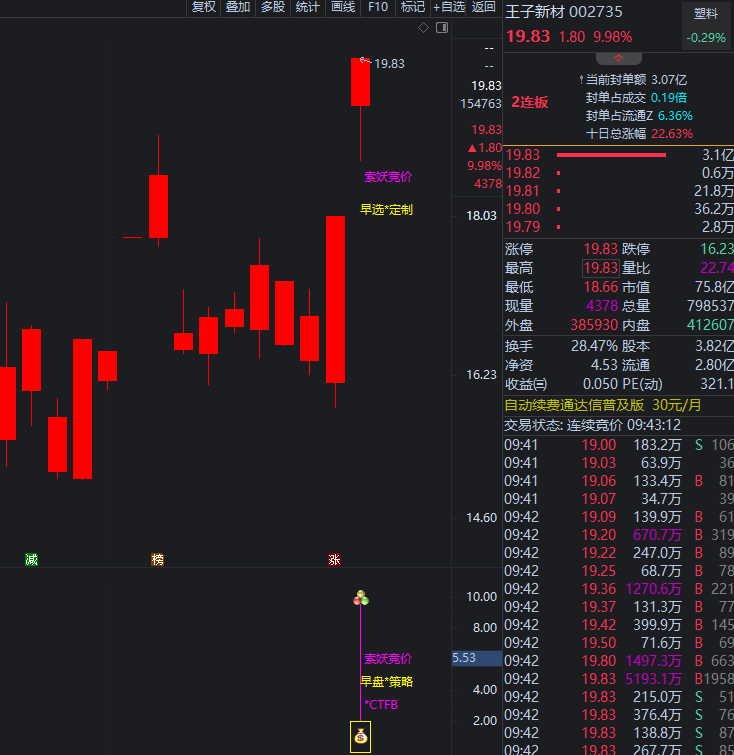The image size is (734, 755).
Task: Click the money bag indicator icon
Action: (x=360, y=738)
